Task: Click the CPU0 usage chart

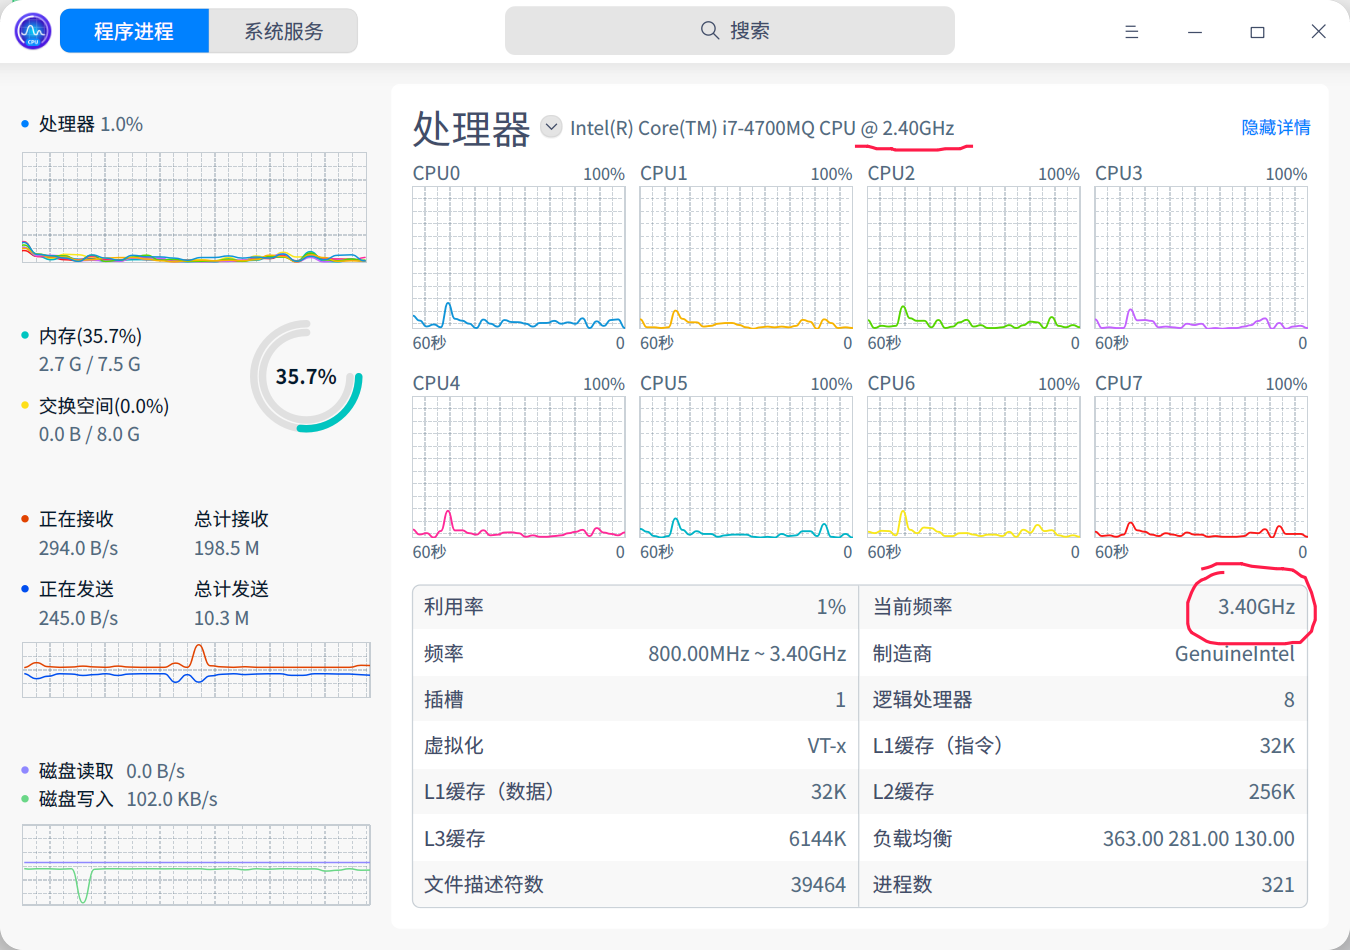Action: click(518, 258)
